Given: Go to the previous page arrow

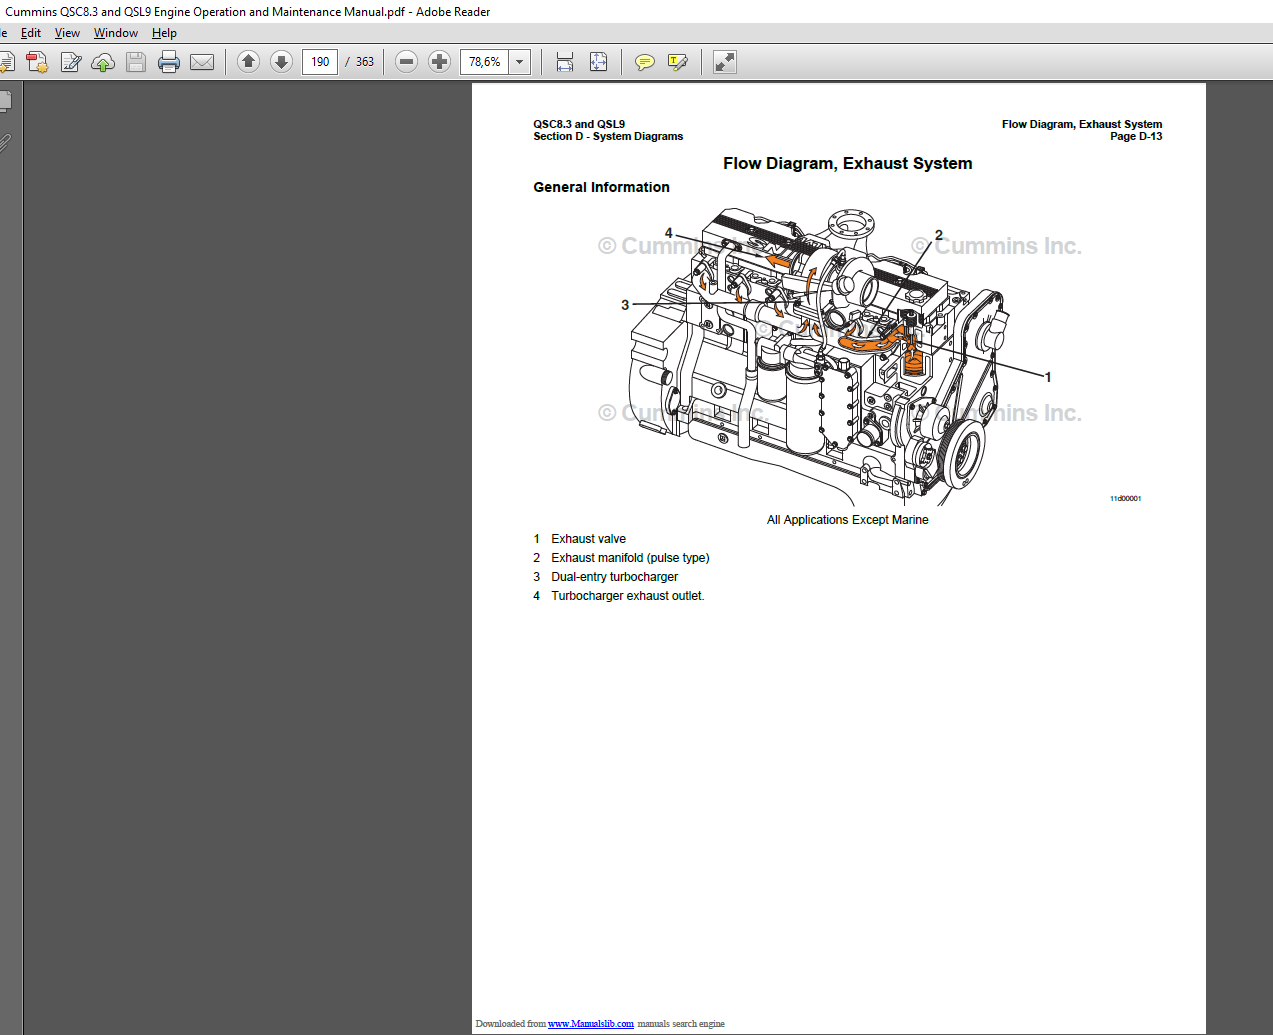Looking at the screenshot, I should point(248,61).
